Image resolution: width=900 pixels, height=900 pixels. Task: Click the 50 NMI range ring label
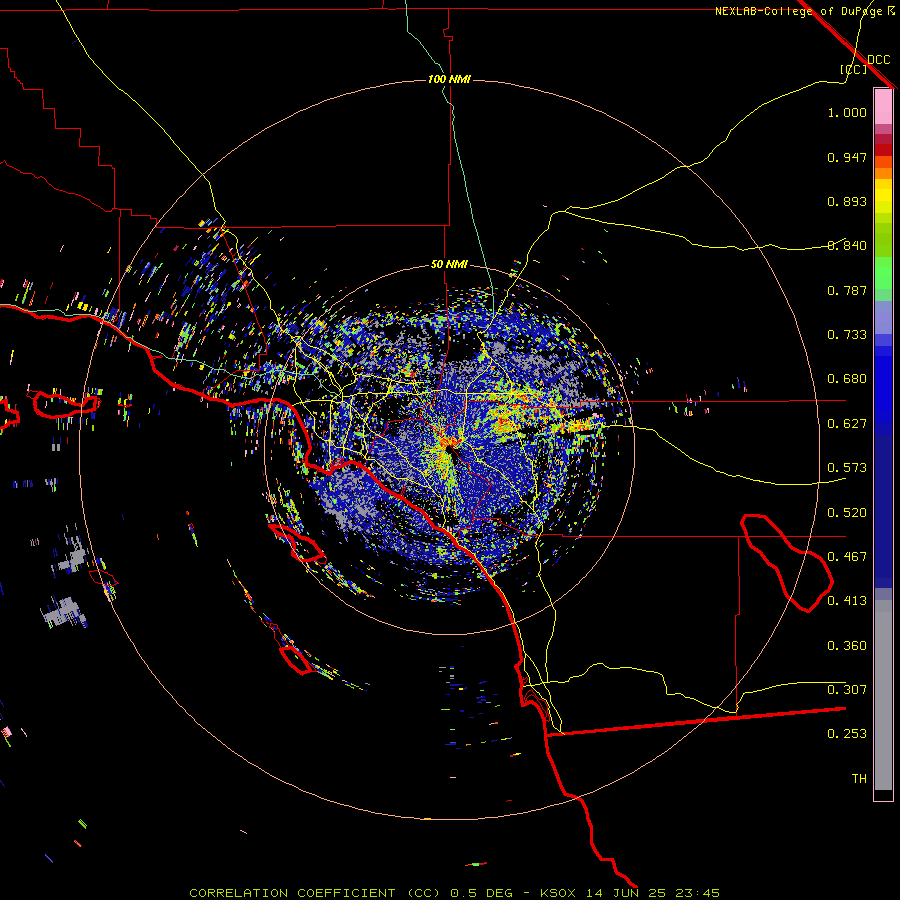click(x=449, y=264)
